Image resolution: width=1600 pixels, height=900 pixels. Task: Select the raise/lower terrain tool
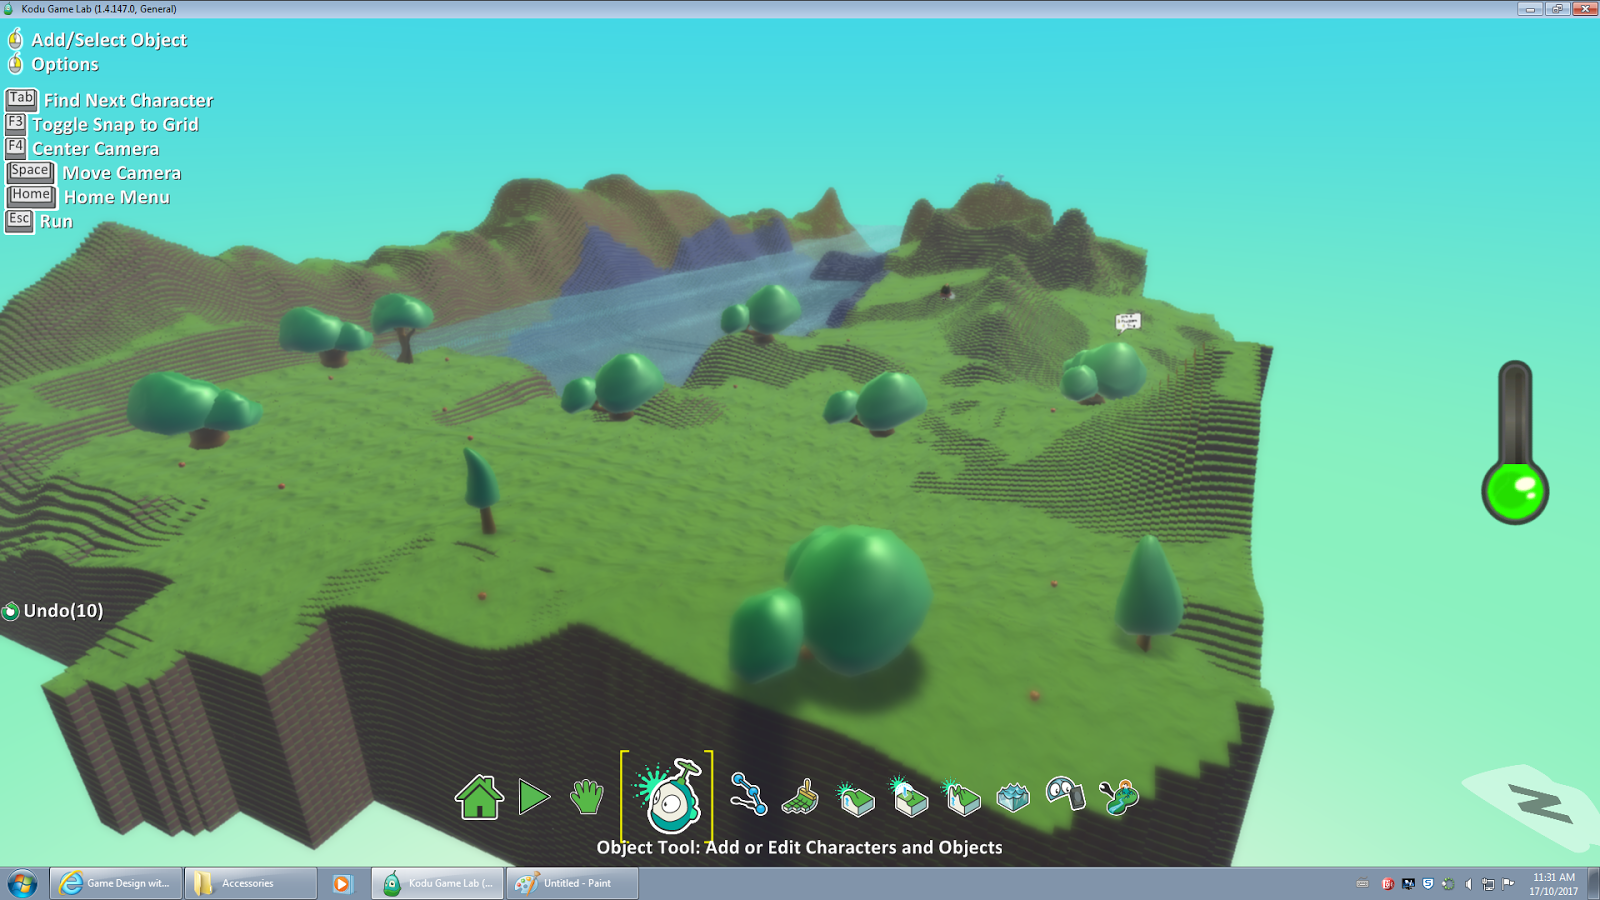point(855,798)
